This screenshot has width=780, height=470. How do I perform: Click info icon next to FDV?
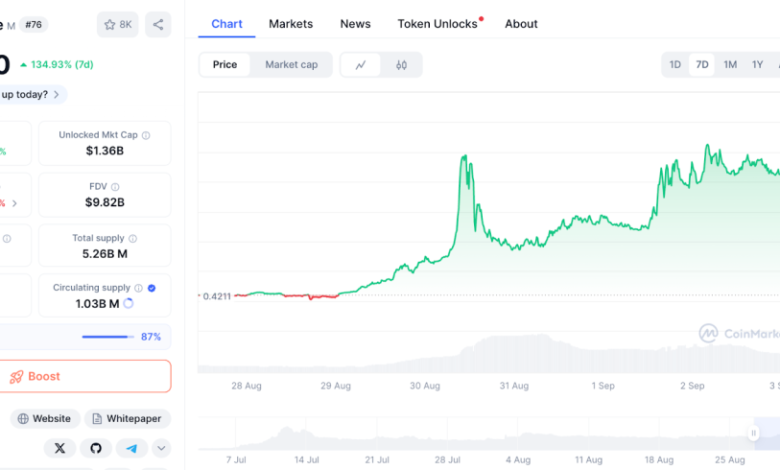[x=115, y=186]
